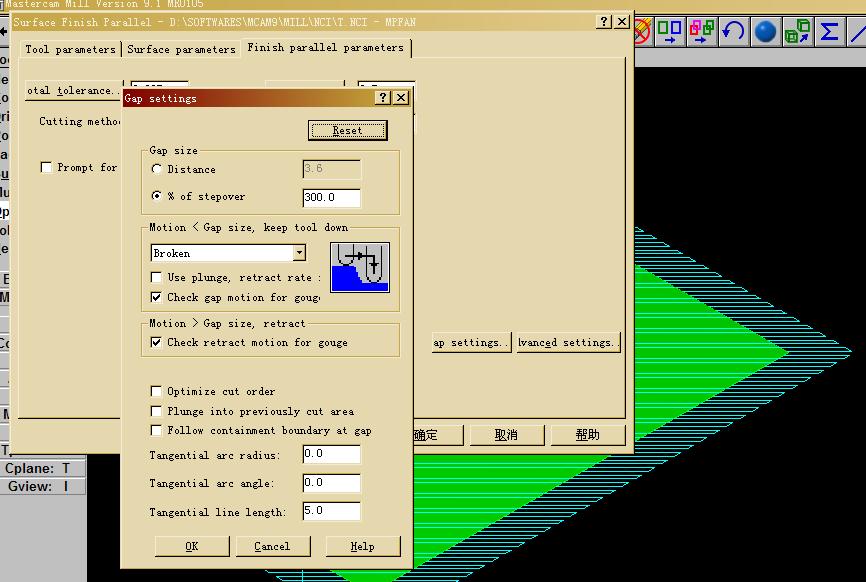The height and width of the screenshot is (582, 866).
Task: Toggle the Prompt for checkbox
Action: [x=46, y=167]
